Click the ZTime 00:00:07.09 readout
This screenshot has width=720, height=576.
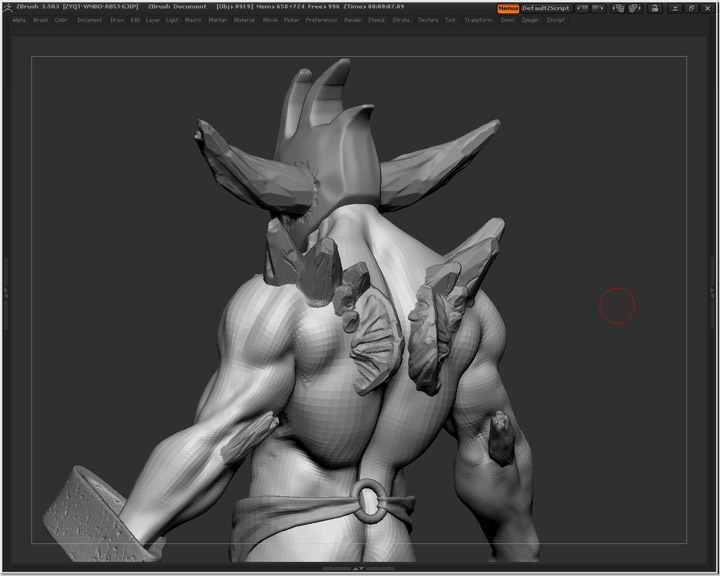point(374,7)
